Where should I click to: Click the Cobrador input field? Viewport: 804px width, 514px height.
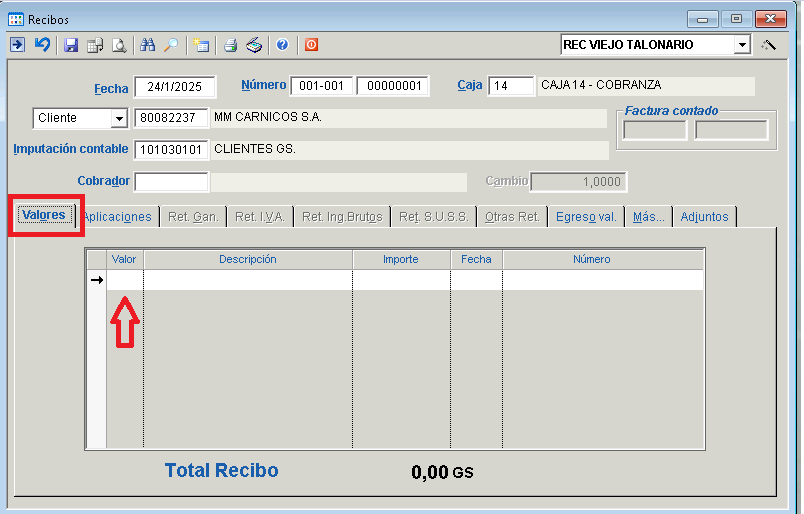pos(171,182)
